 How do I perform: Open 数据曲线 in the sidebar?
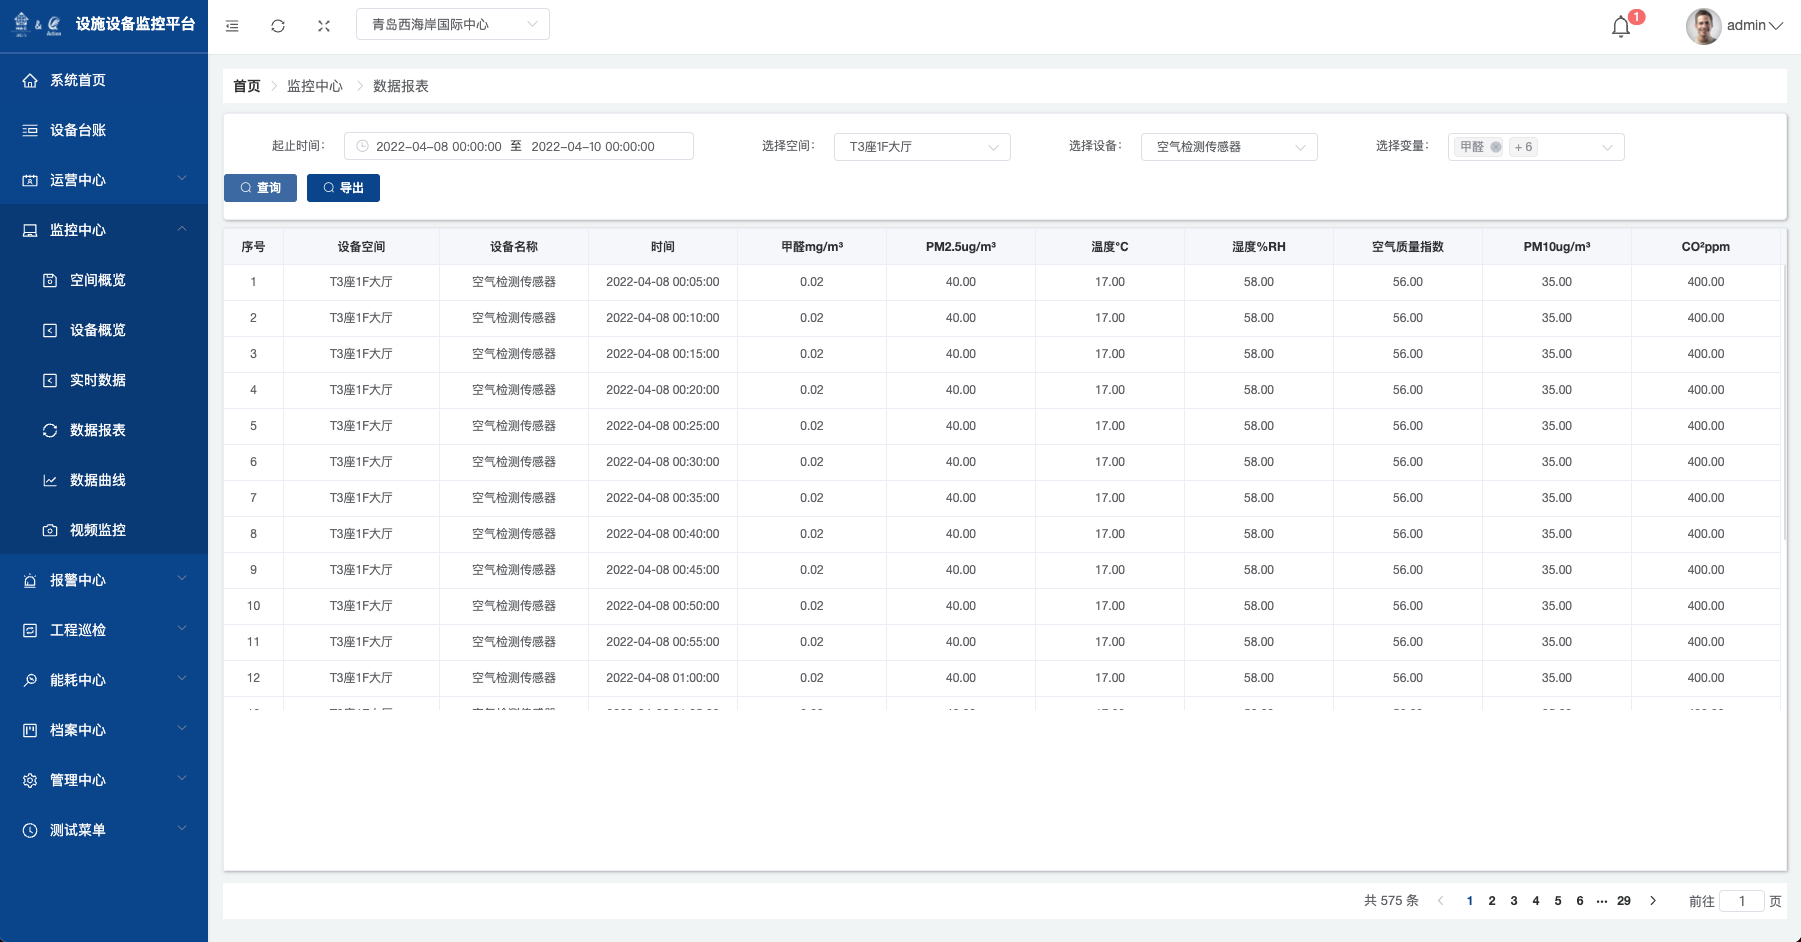click(98, 480)
